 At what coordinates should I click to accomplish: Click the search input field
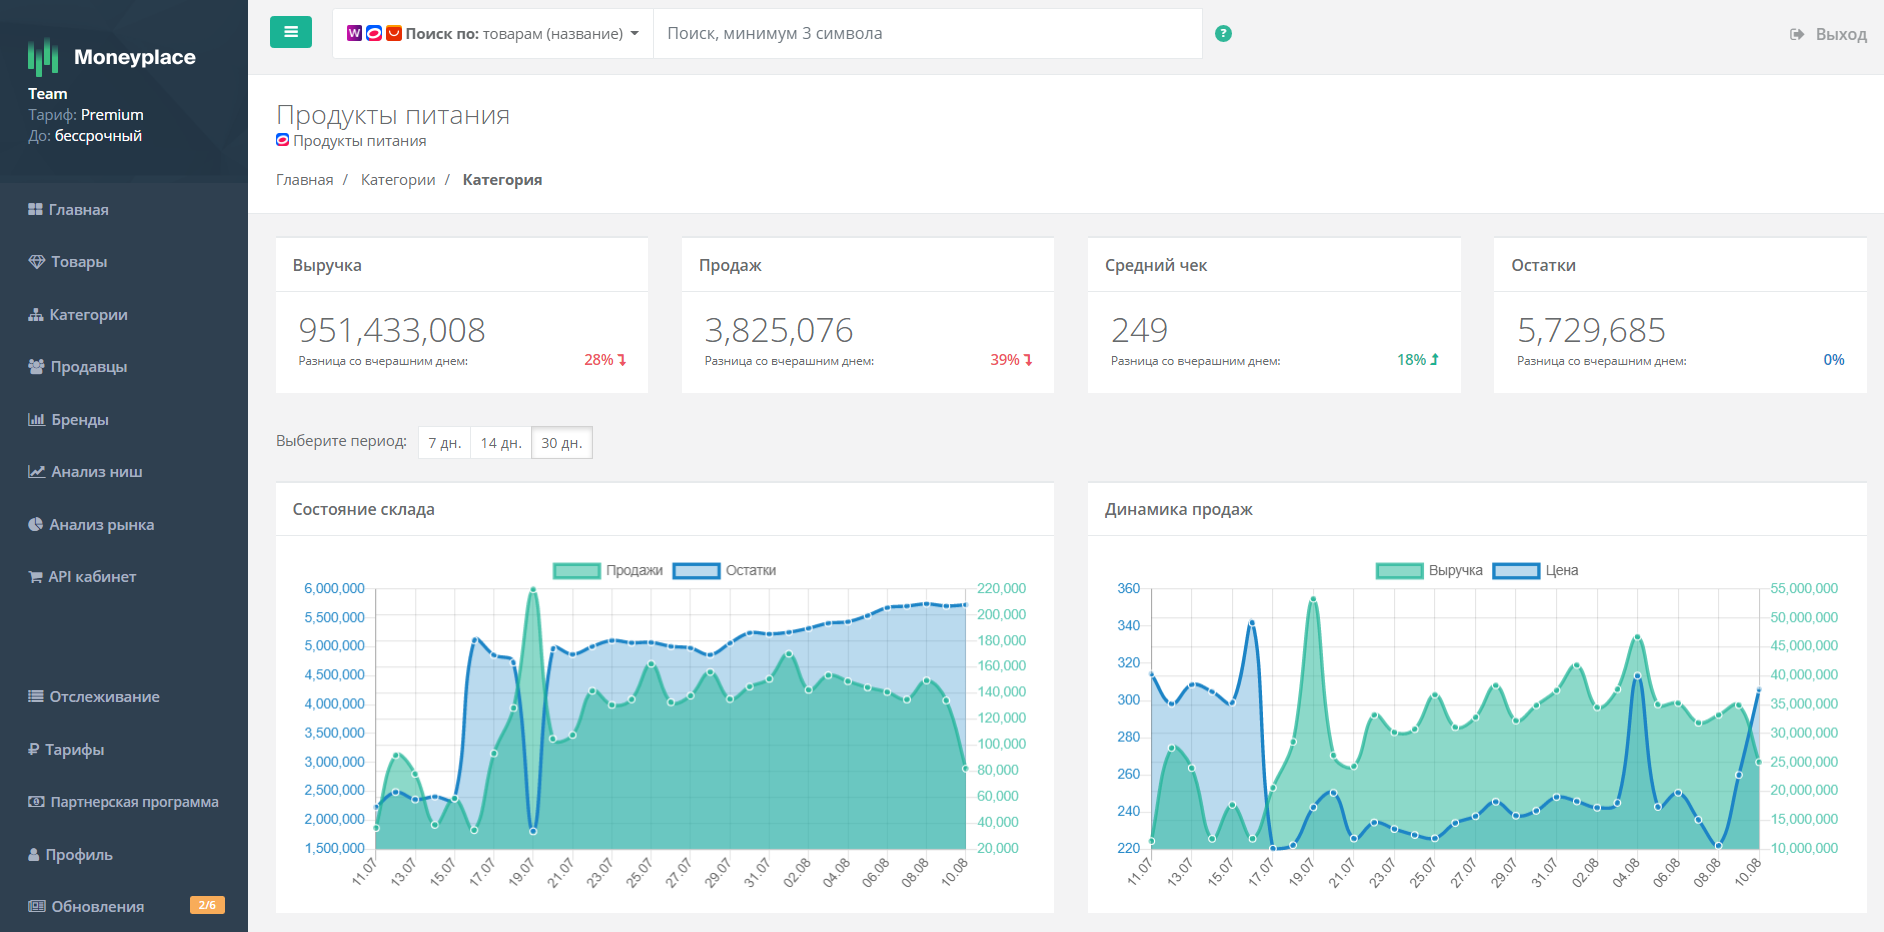(x=927, y=34)
